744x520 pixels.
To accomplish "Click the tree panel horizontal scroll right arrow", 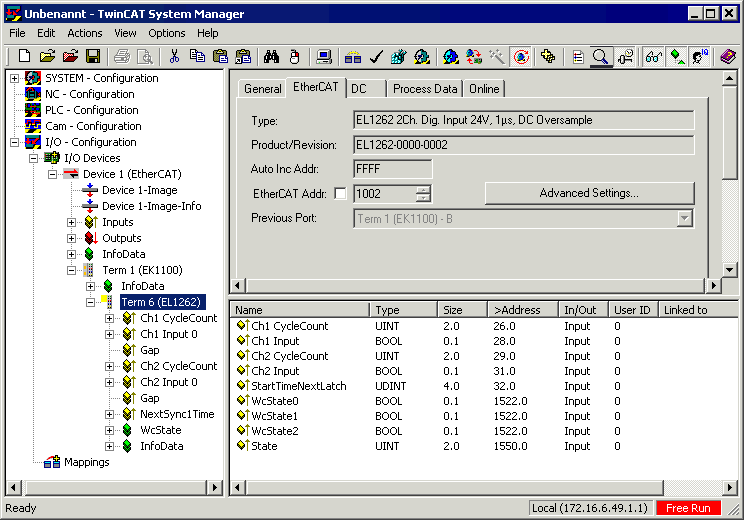I will (214, 487).
